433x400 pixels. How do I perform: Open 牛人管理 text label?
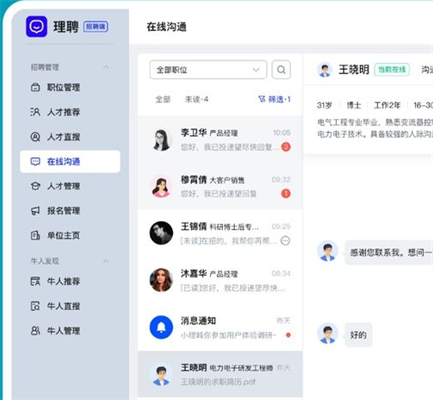pos(63,331)
